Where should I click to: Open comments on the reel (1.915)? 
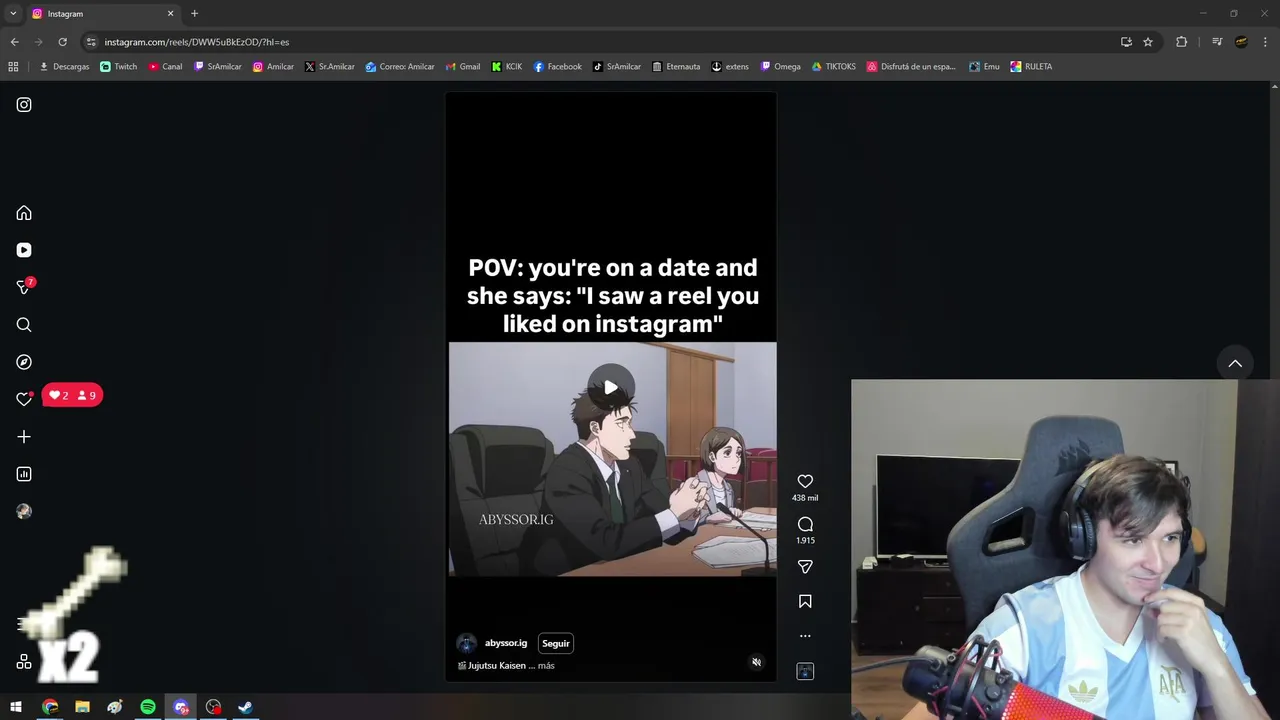click(805, 524)
